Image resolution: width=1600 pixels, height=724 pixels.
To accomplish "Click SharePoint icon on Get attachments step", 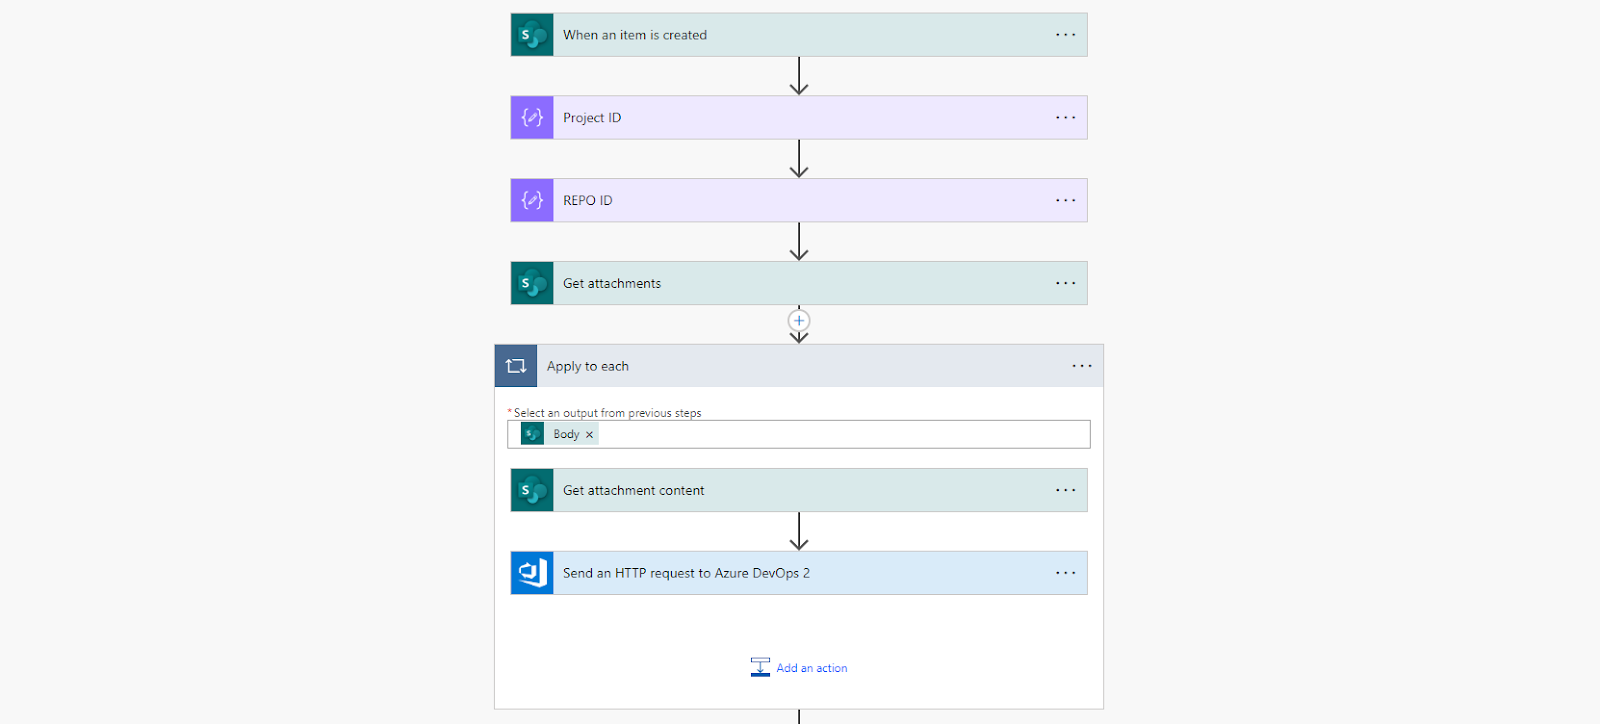I will point(532,284).
